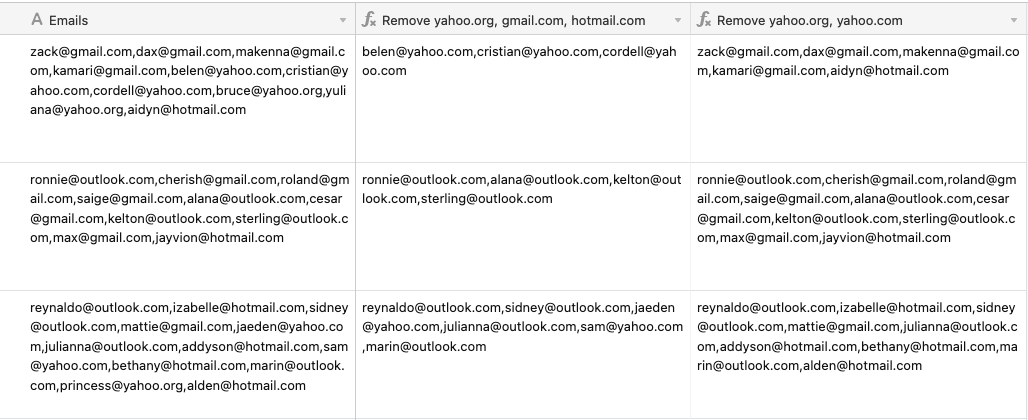Select the 'Remove yahoo.org, yahoo.com' header label

(810, 20)
